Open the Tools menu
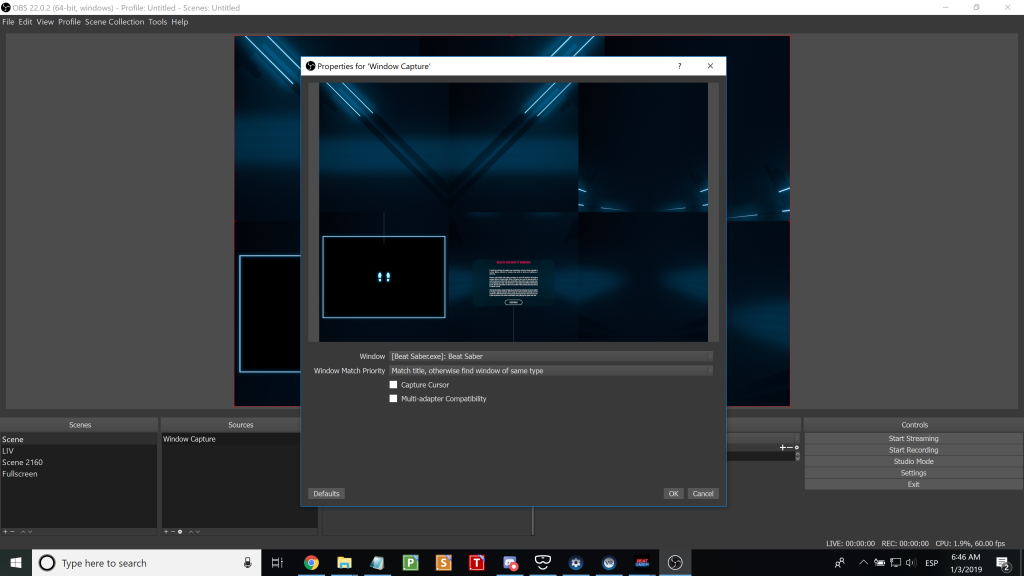 (x=156, y=21)
